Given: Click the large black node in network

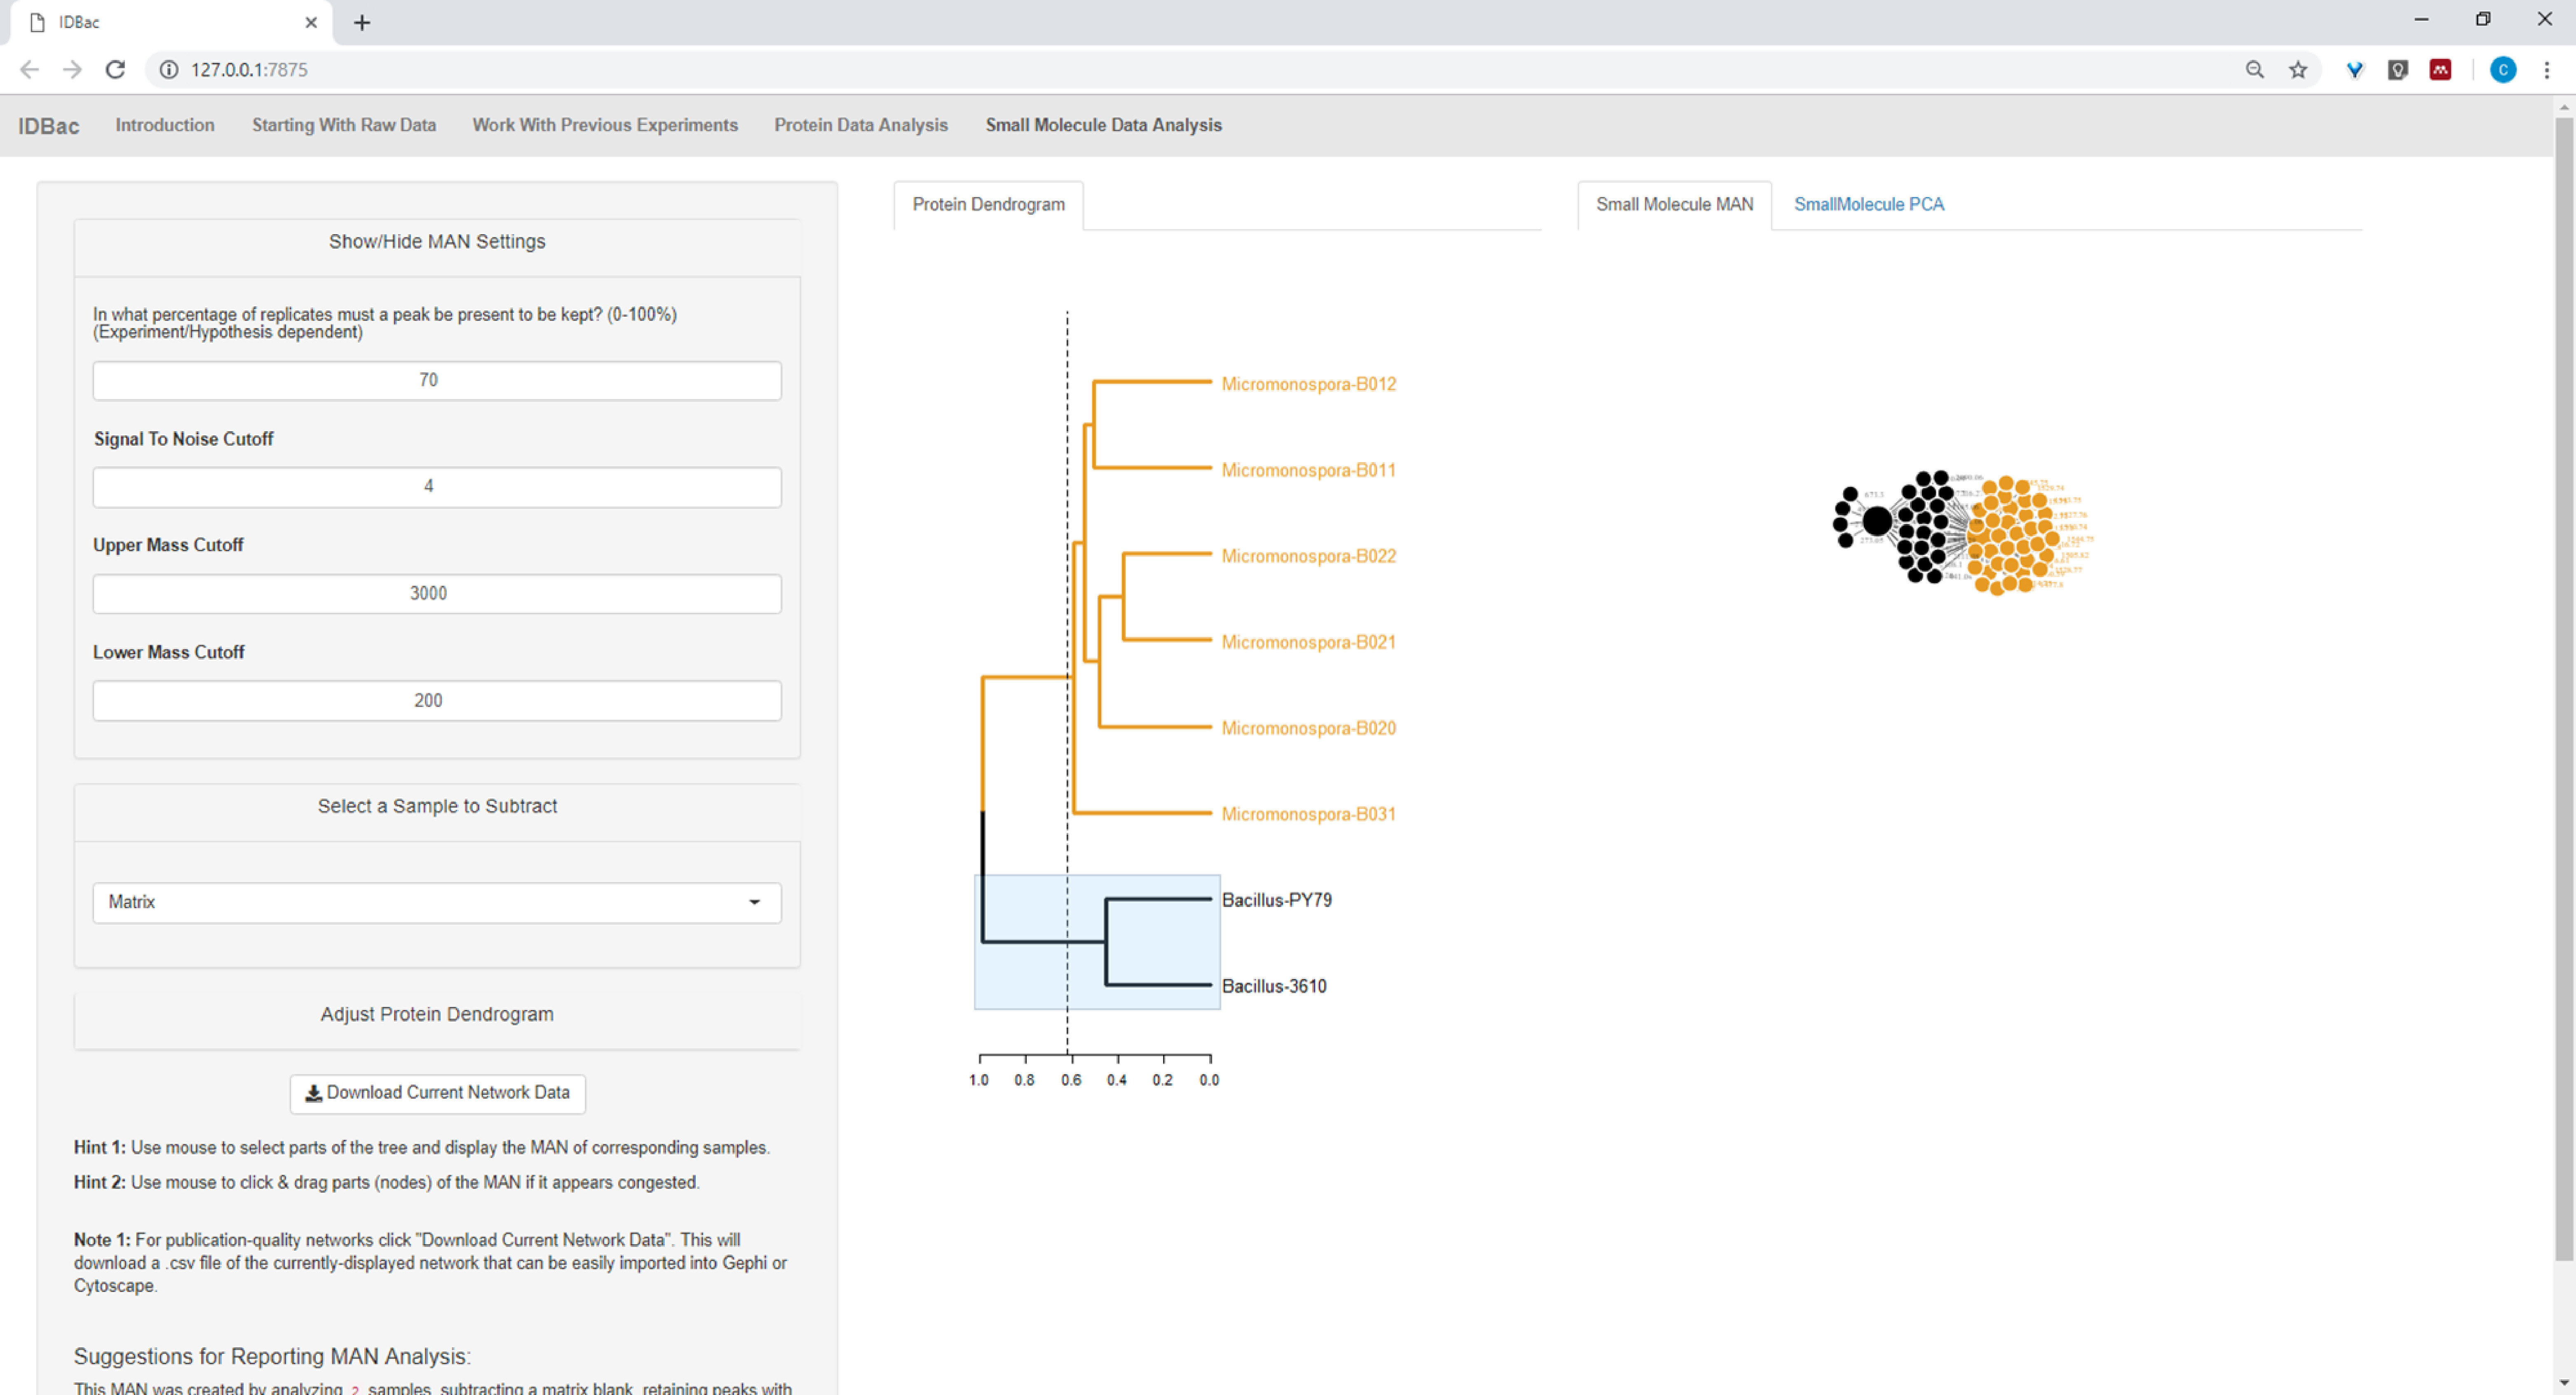Looking at the screenshot, I should (1876, 521).
